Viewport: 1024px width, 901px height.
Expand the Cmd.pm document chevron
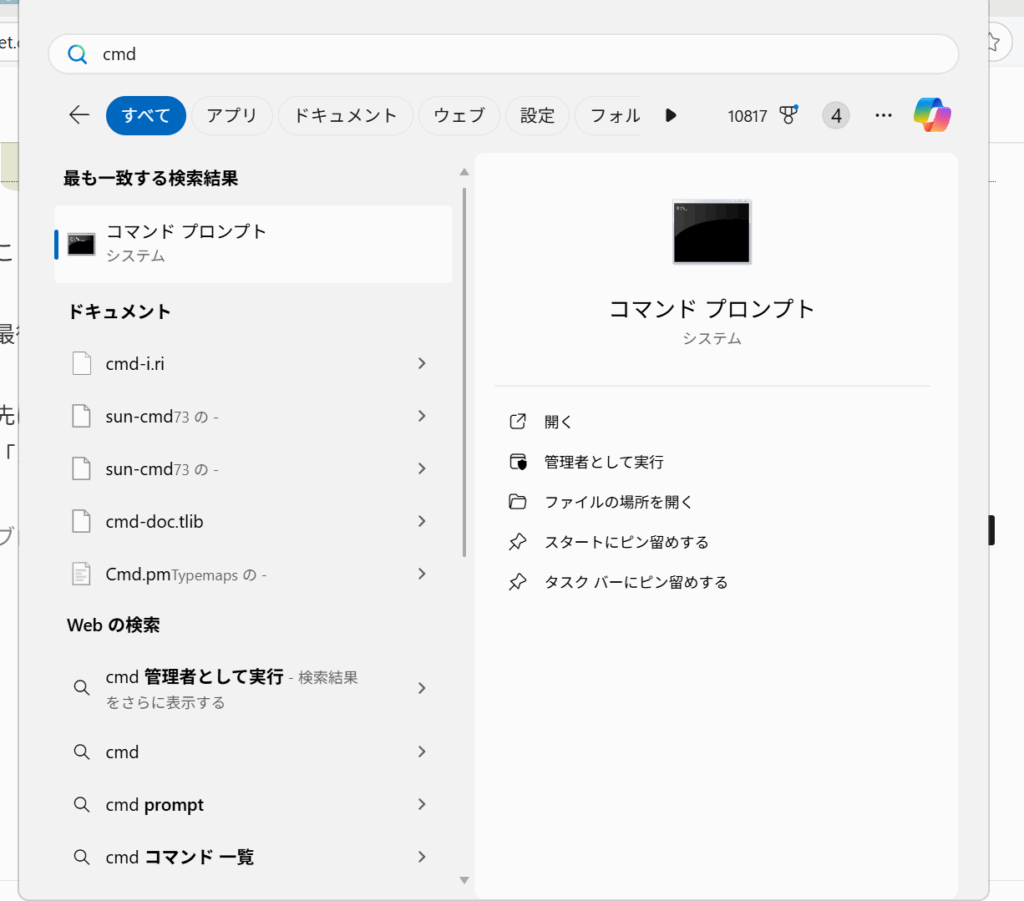pos(422,574)
